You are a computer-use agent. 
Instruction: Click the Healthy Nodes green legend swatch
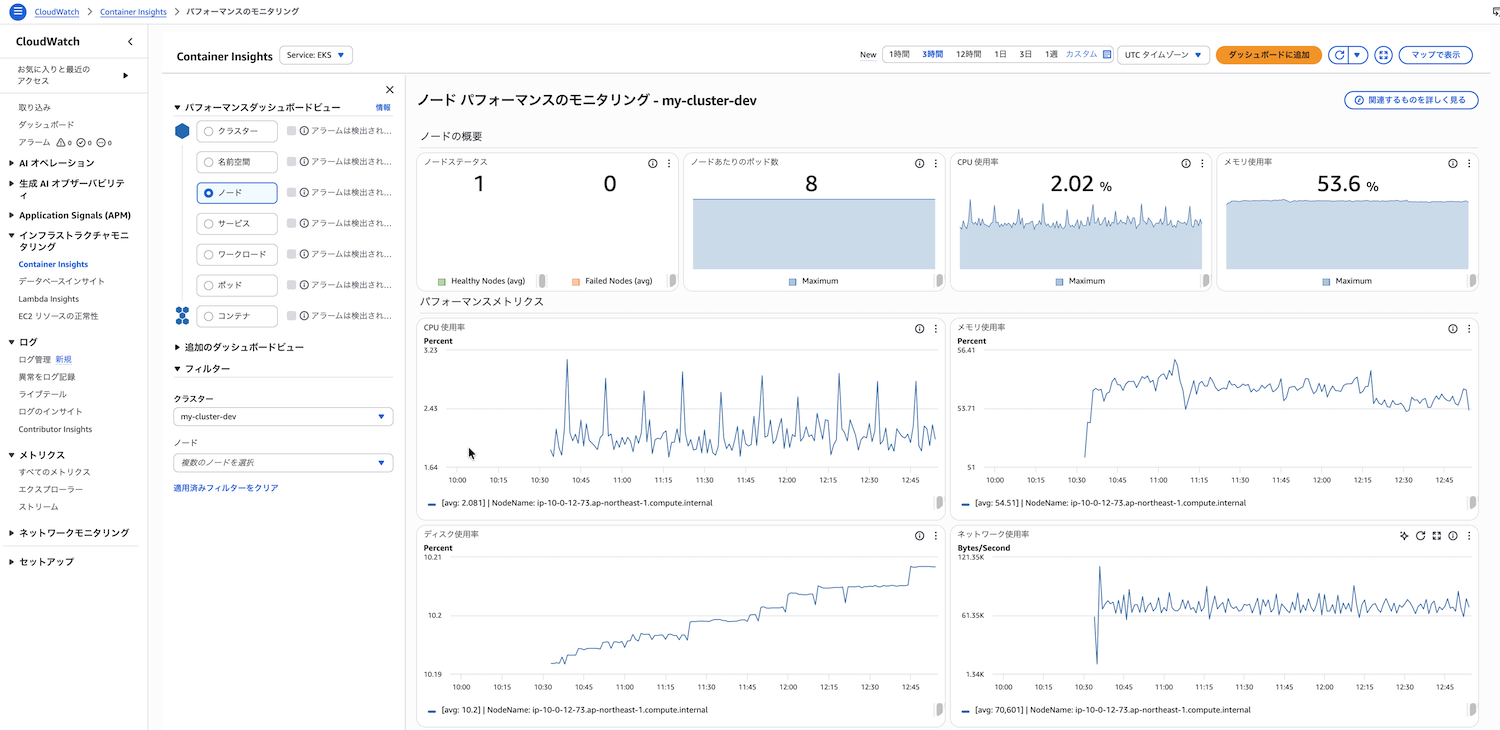442,282
